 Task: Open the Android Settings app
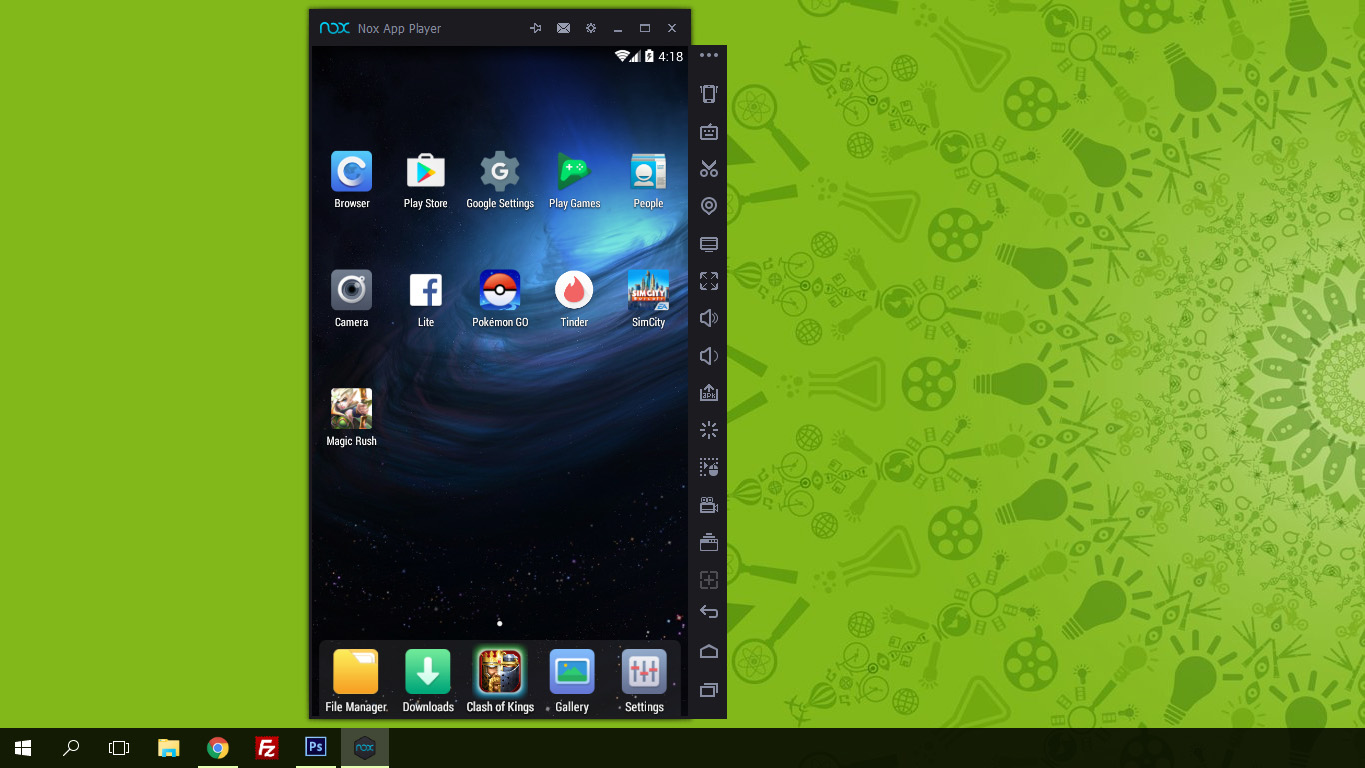[644, 672]
